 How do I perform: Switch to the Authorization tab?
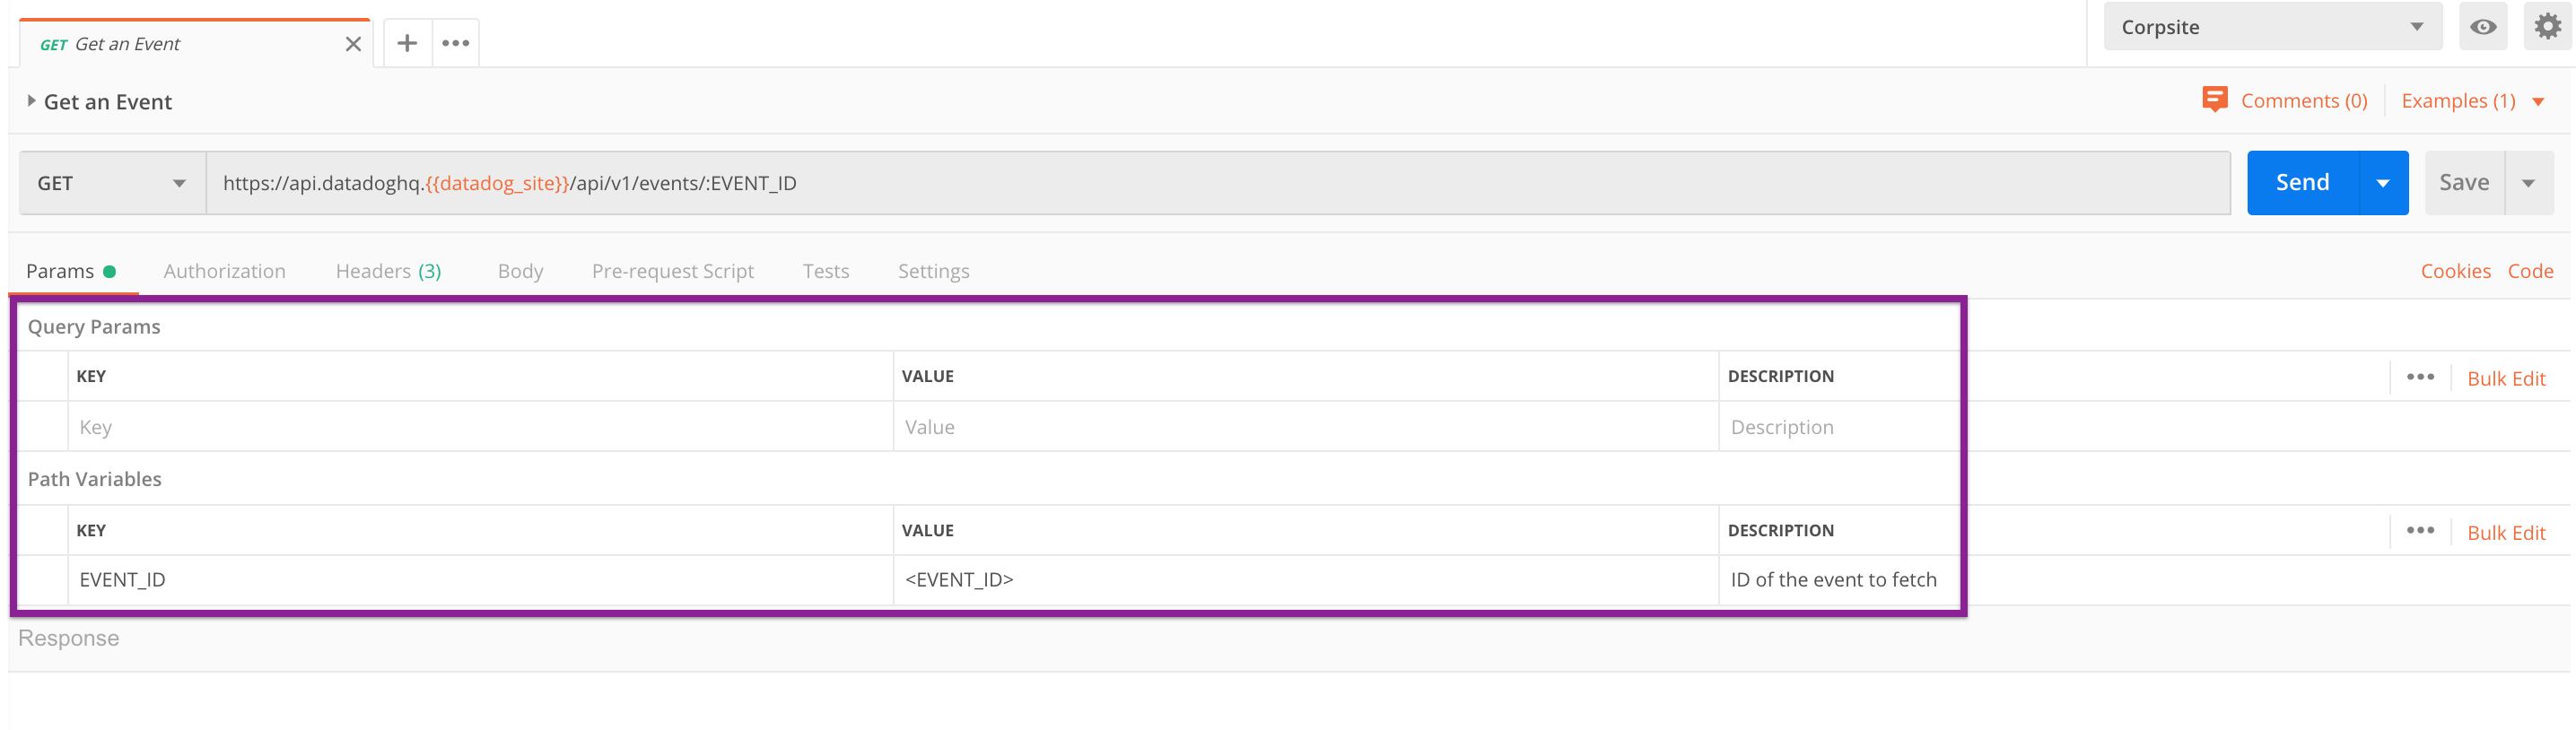[225, 271]
